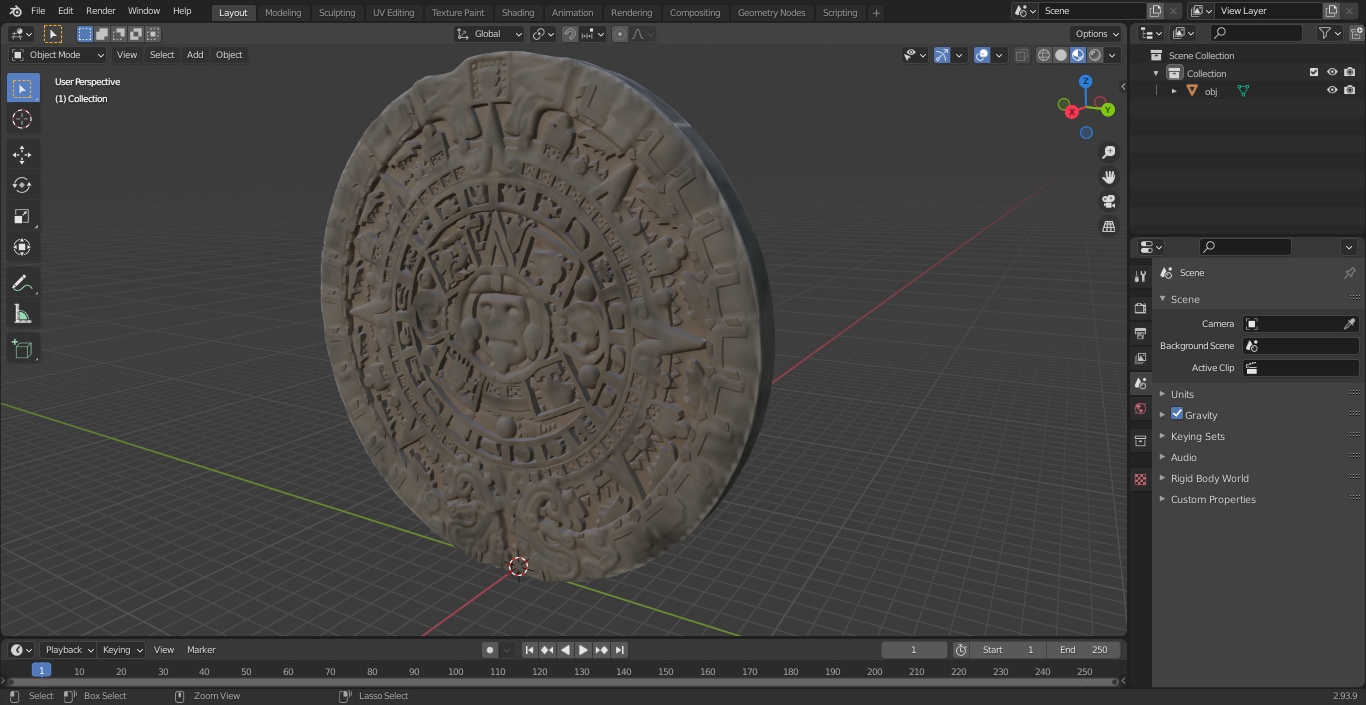1366x705 pixels.
Task: Click the pan view hand icon
Action: (x=1108, y=177)
